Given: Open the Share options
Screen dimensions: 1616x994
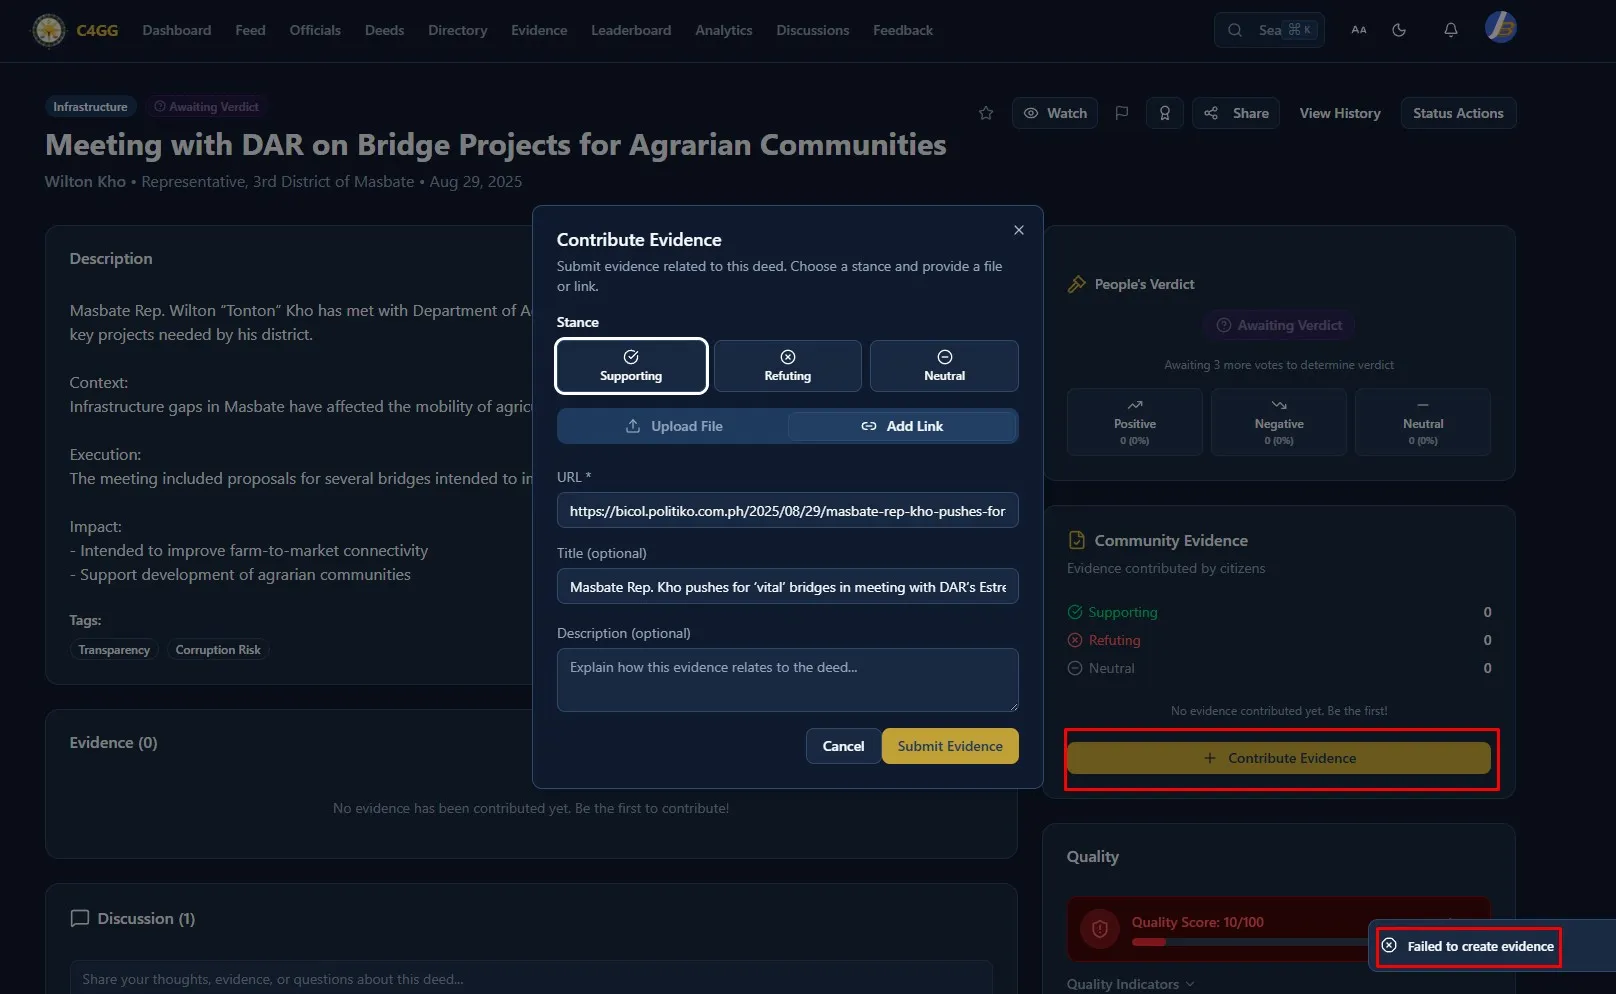Looking at the screenshot, I should pyautogui.click(x=1236, y=113).
